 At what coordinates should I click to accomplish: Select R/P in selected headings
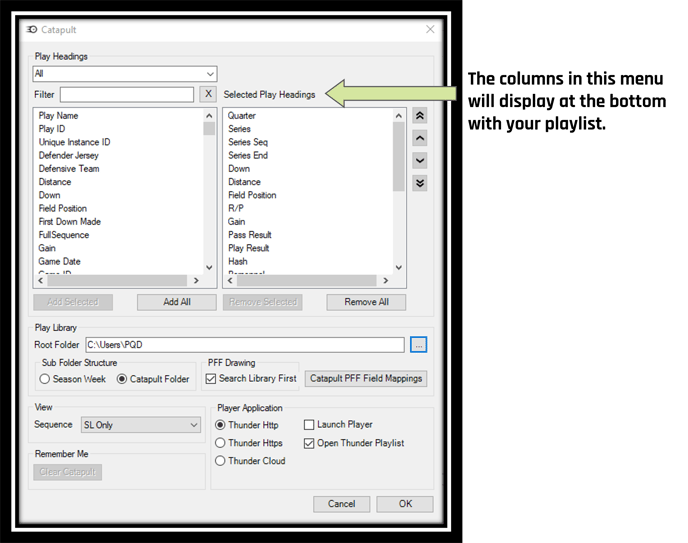(236, 208)
